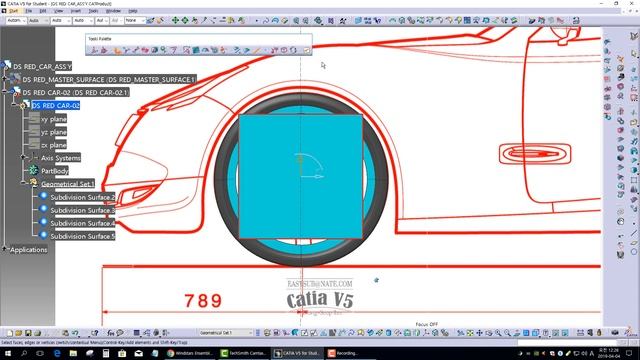
Task: Click the New document icon in bottom toolbar
Action: tap(9, 333)
